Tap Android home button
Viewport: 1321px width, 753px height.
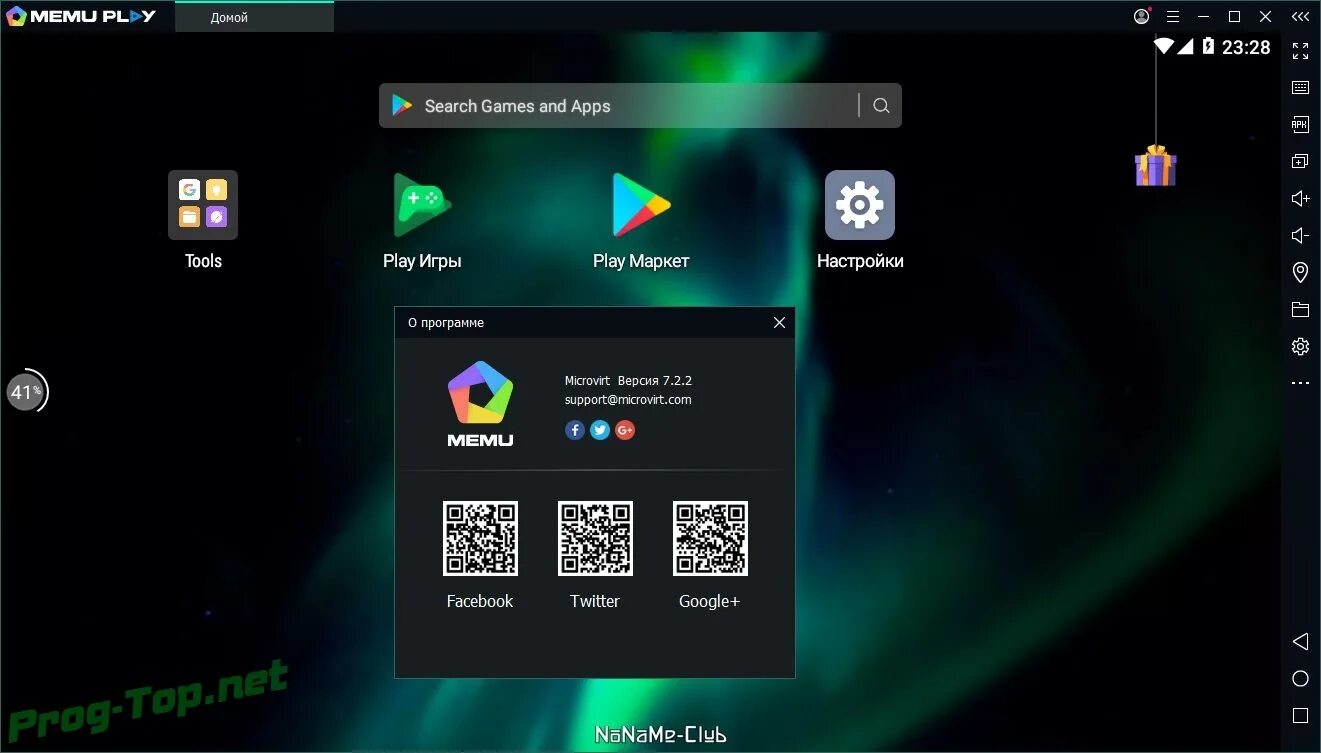1300,679
